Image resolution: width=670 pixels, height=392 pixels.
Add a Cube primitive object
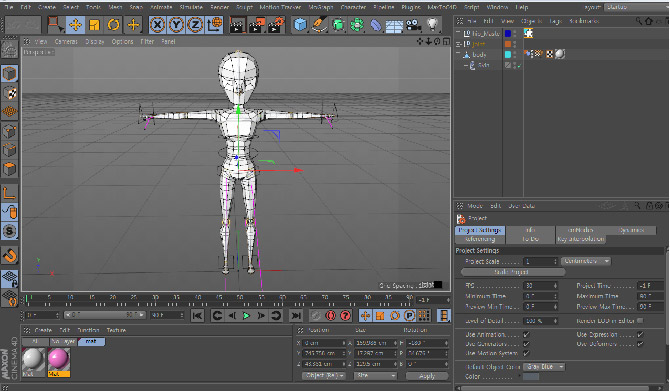click(300, 25)
